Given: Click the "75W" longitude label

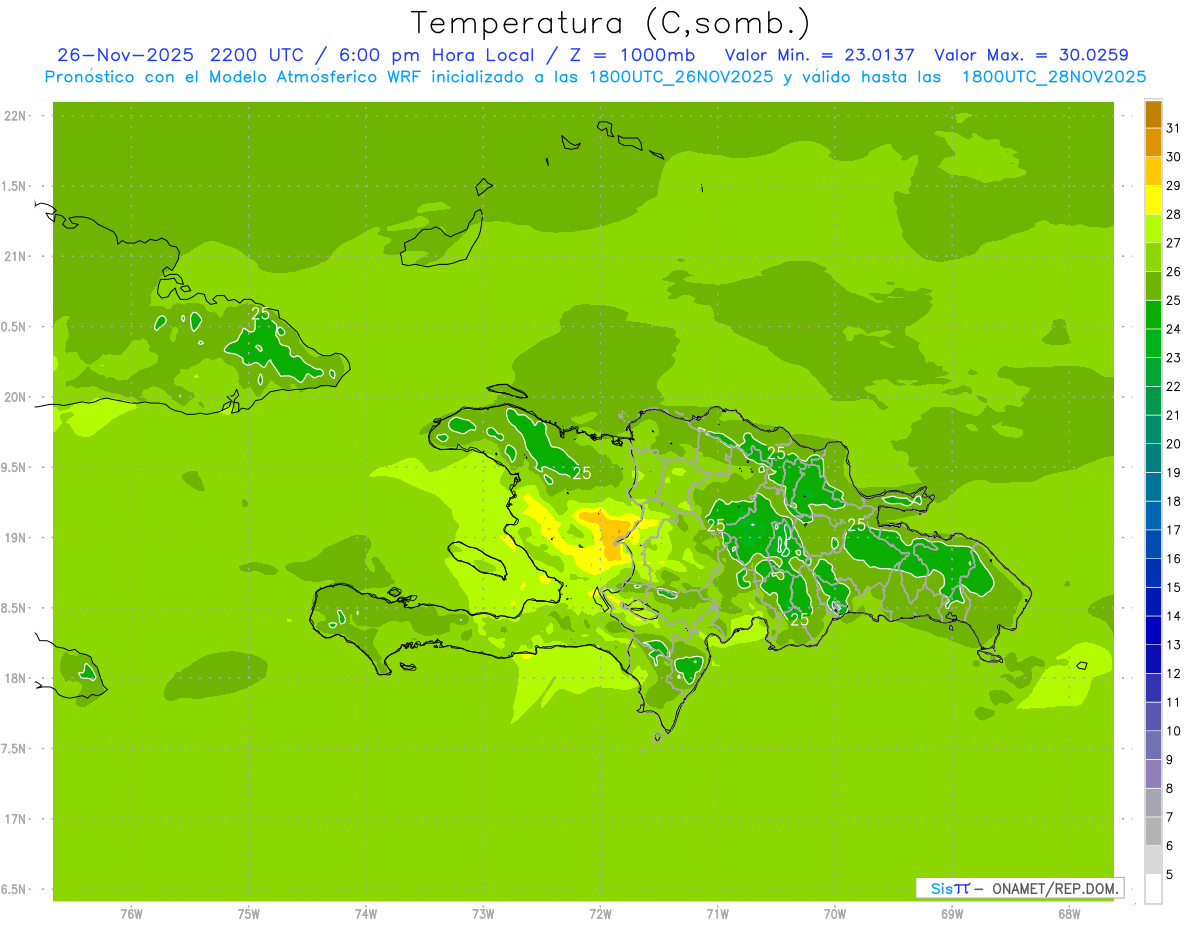Looking at the screenshot, I should tap(249, 914).
